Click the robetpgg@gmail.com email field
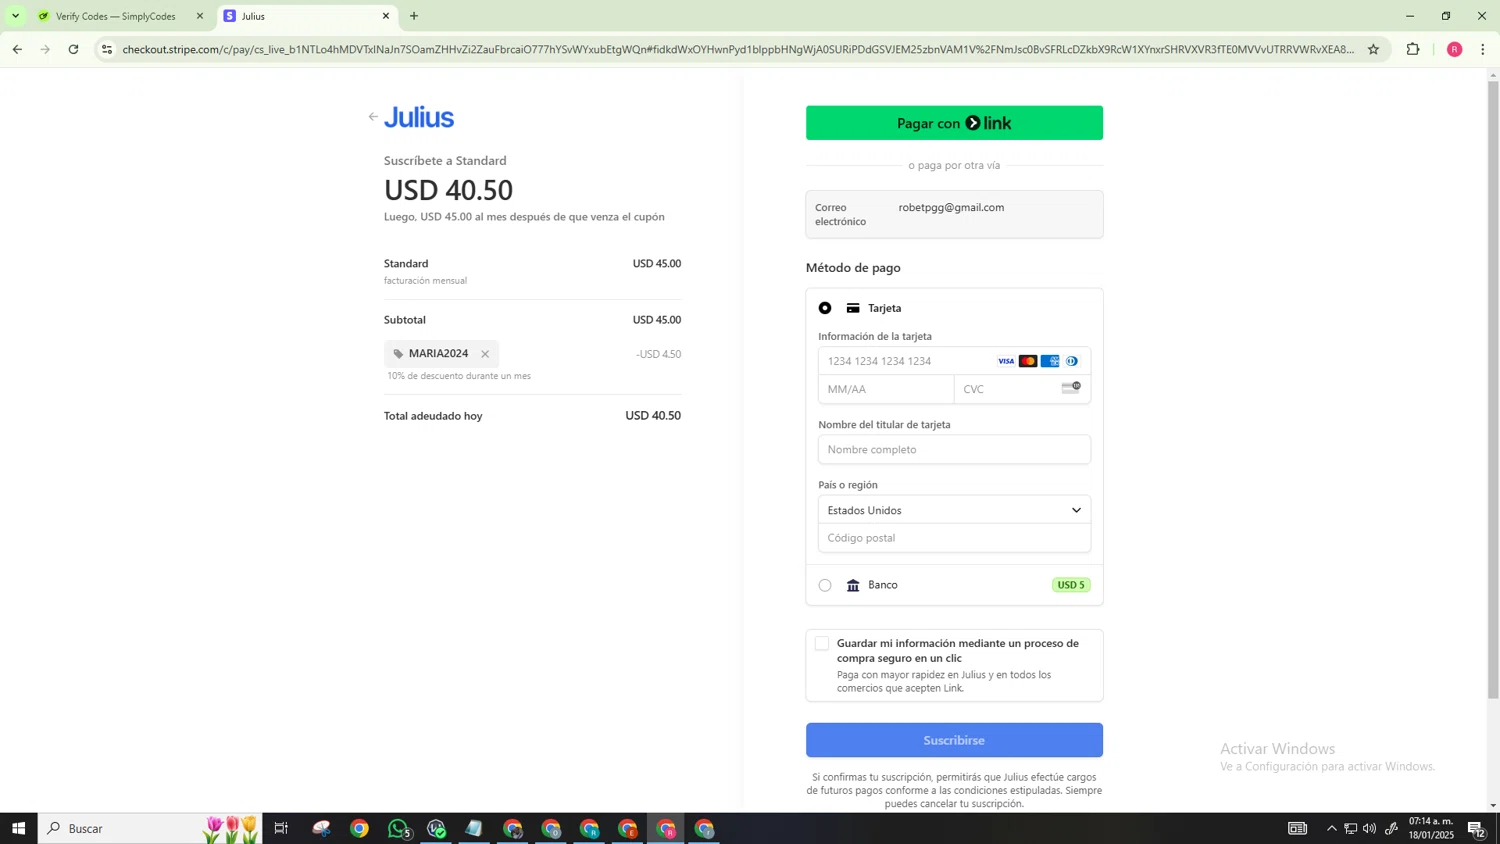This screenshot has height=844, width=1500. coord(954,214)
